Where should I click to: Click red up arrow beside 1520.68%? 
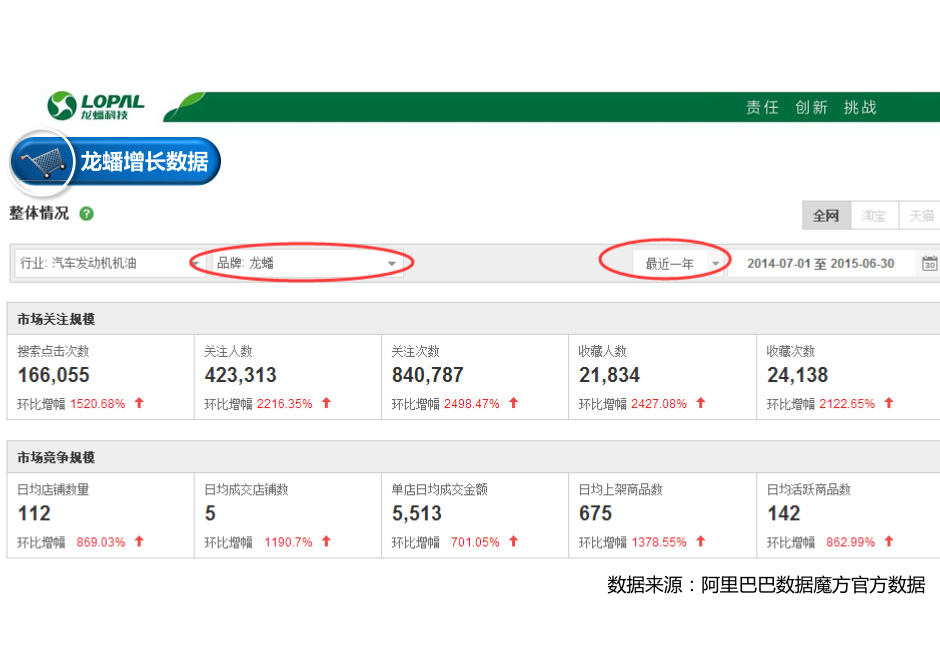pyautogui.click(x=139, y=403)
